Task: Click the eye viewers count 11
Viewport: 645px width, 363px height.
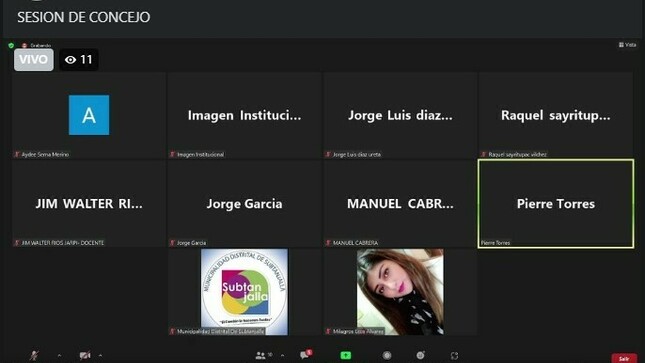Action: tap(79, 60)
